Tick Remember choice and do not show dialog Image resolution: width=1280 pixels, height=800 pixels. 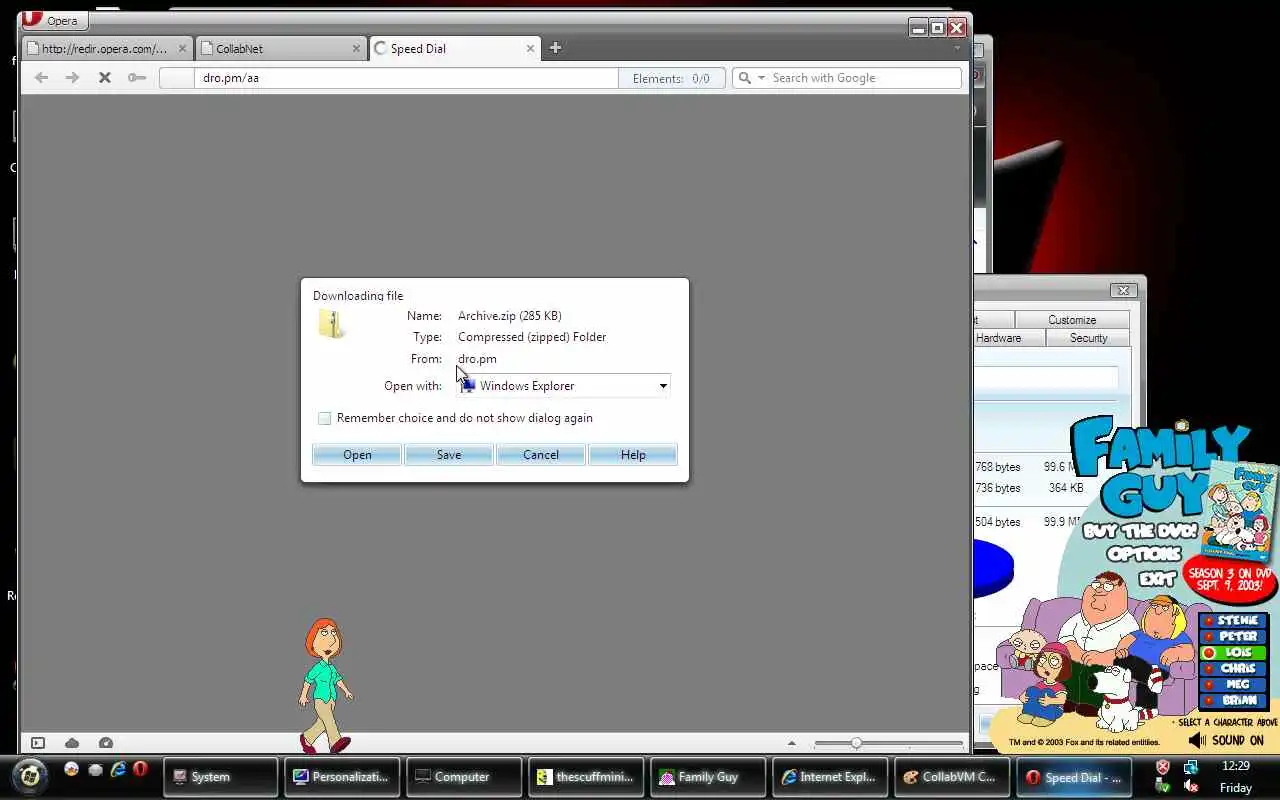[x=324, y=418]
